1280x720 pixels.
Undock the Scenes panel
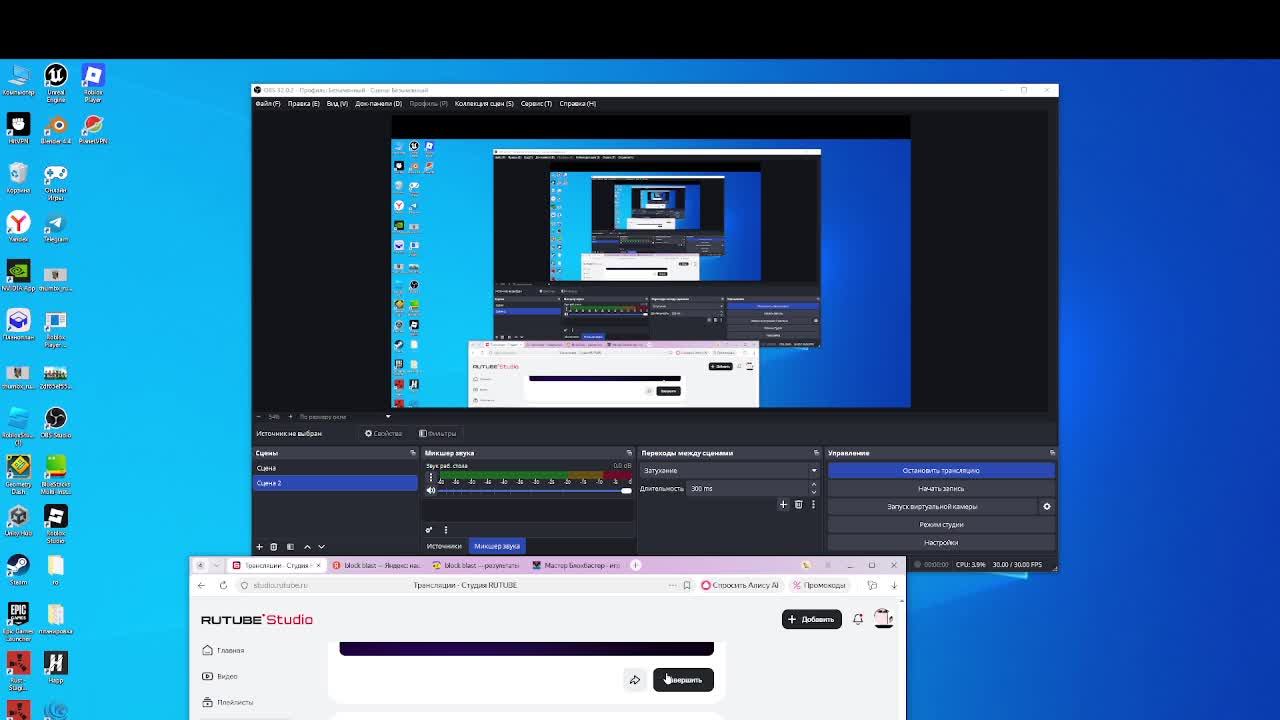[x=412, y=453]
